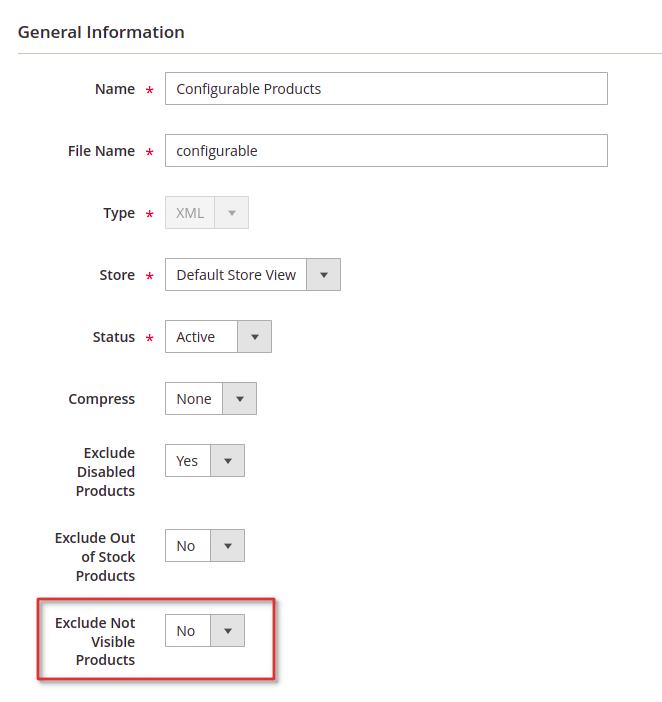
Task: Click the Compress dropdown arrow icon
Action: pos(239,398)
